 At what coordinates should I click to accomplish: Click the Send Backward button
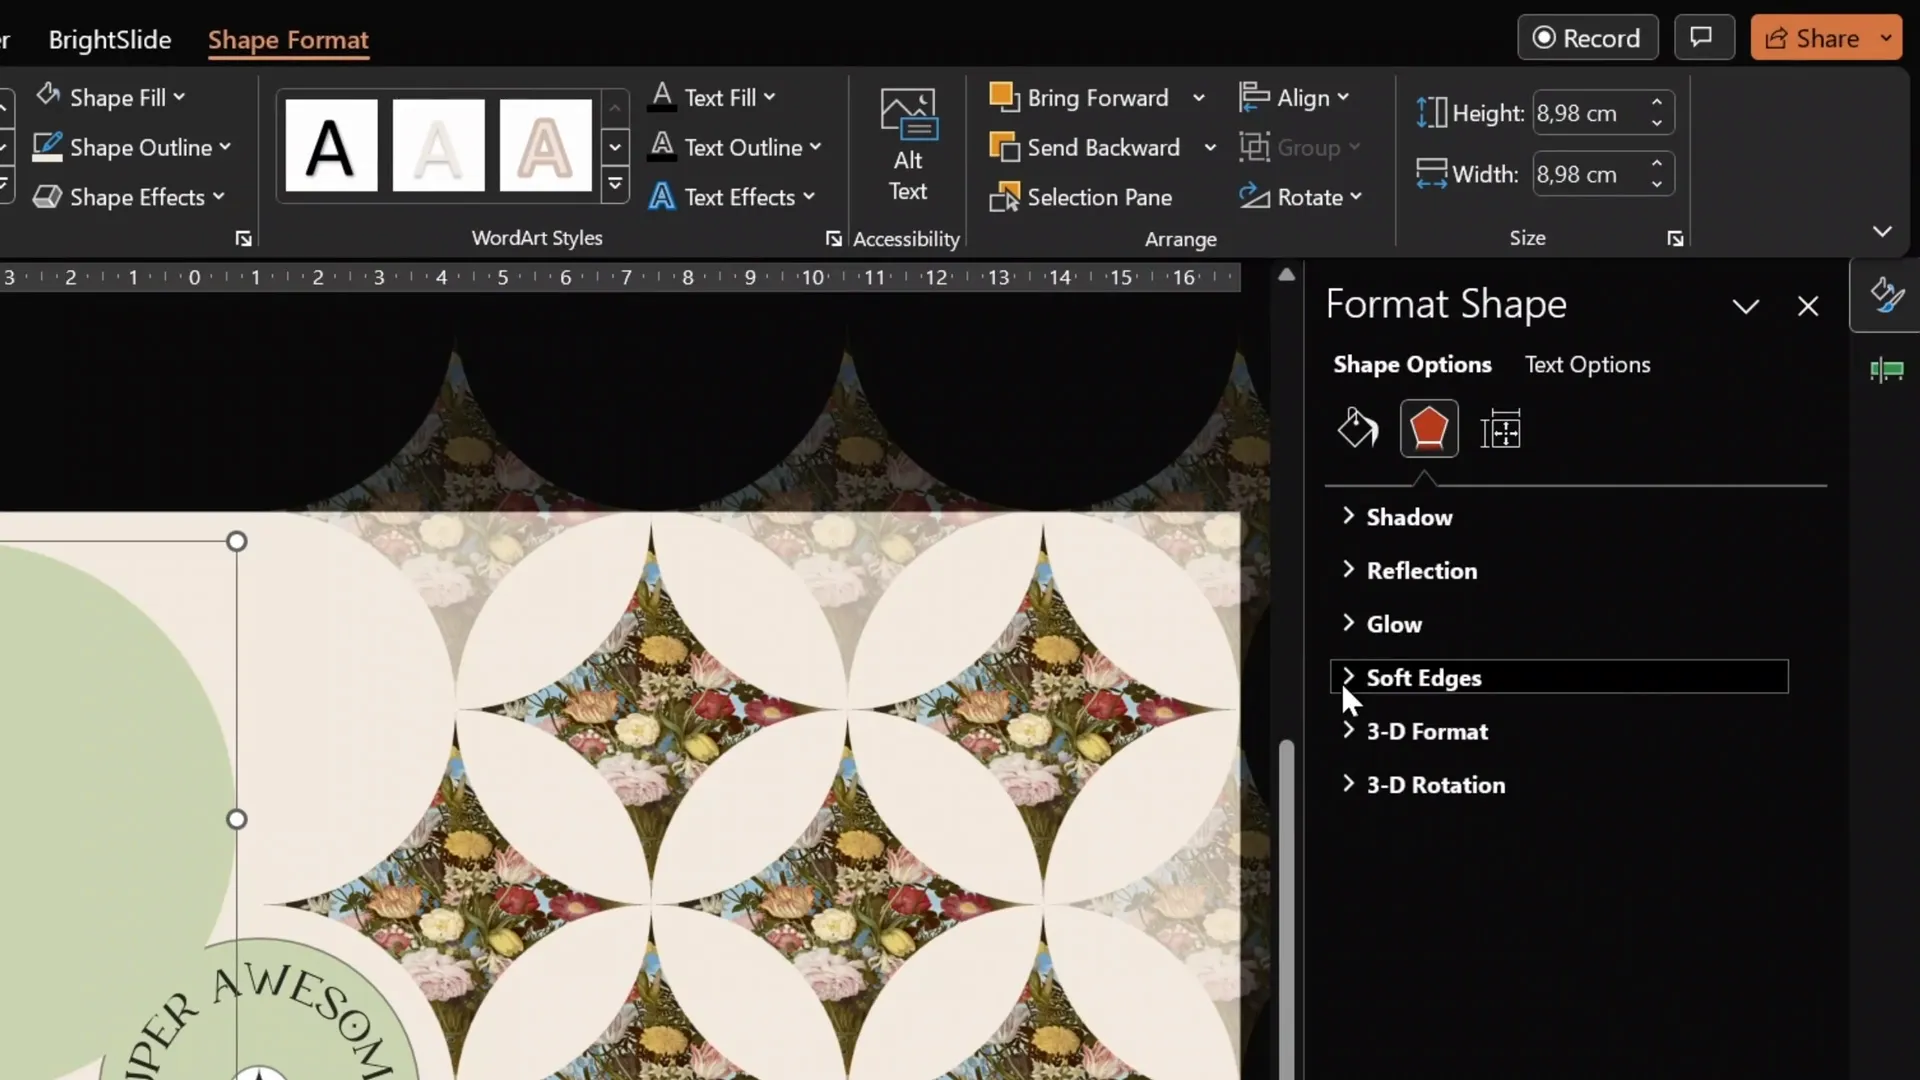[1085, 147]
